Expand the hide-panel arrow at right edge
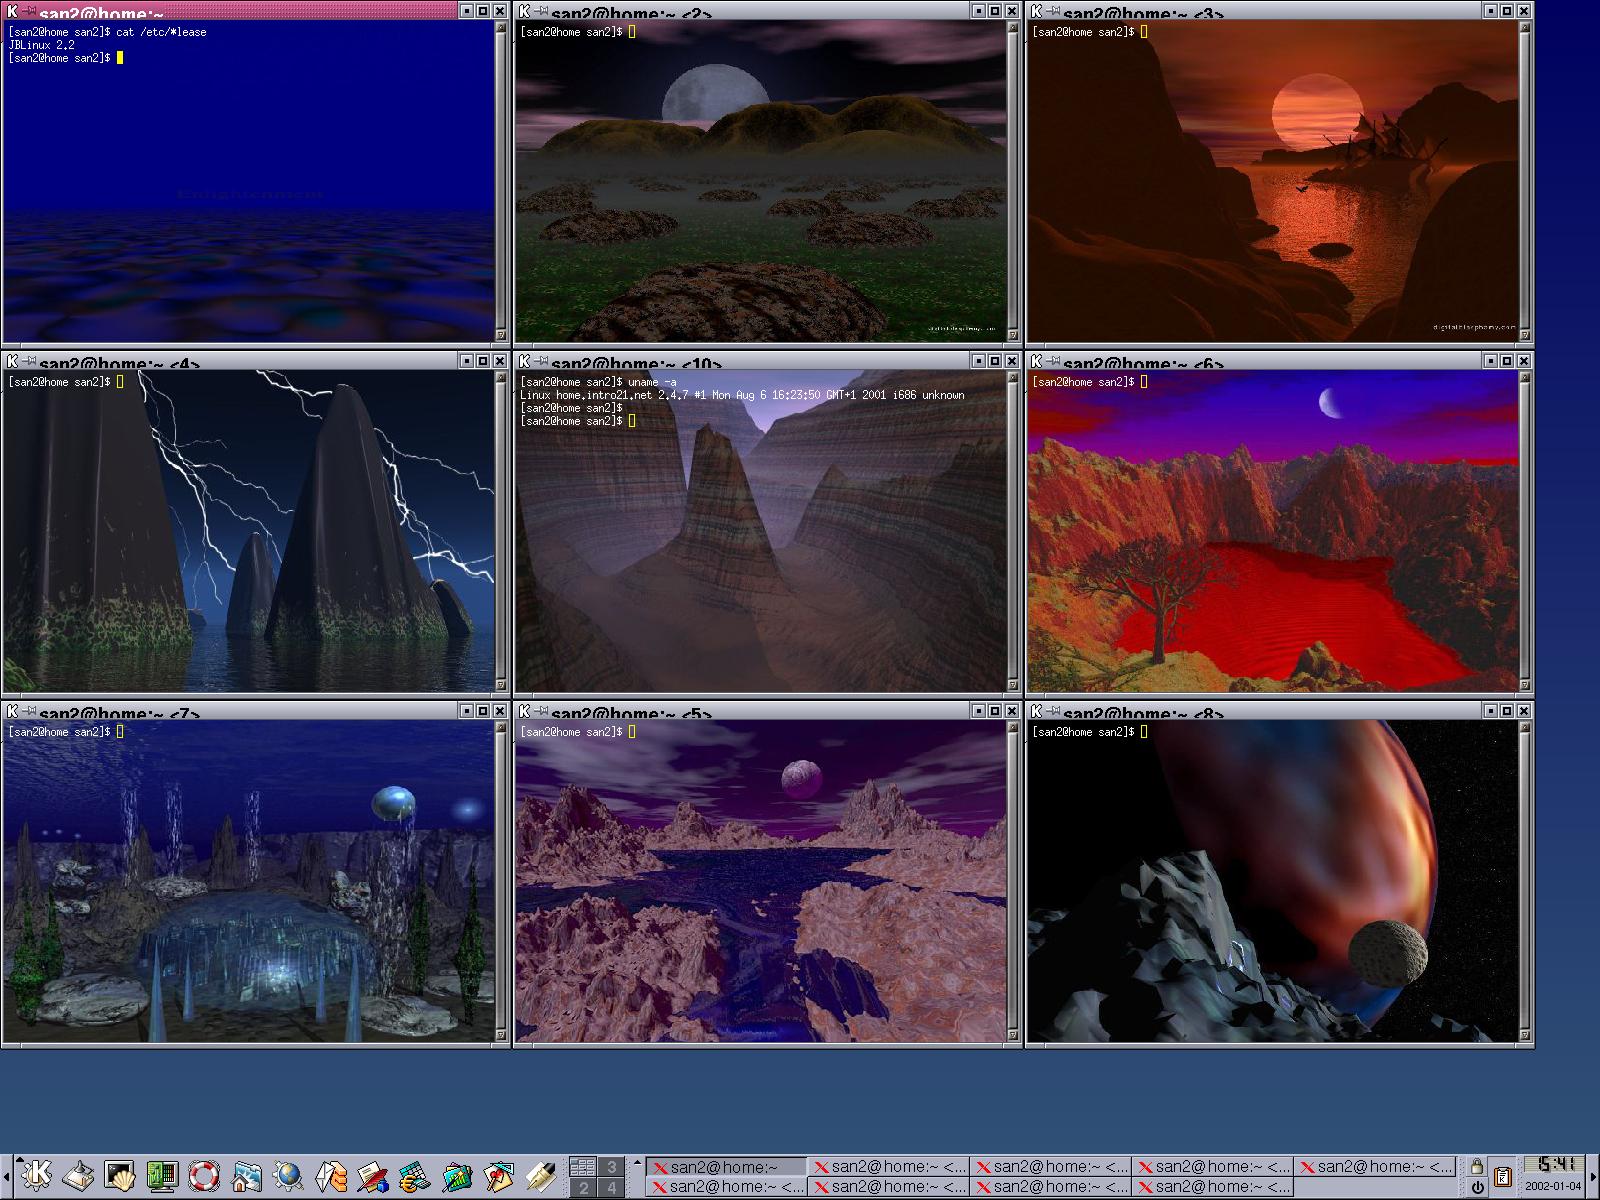The height and width of the screenshot is (1200, 1600). pos(1593,1176)
